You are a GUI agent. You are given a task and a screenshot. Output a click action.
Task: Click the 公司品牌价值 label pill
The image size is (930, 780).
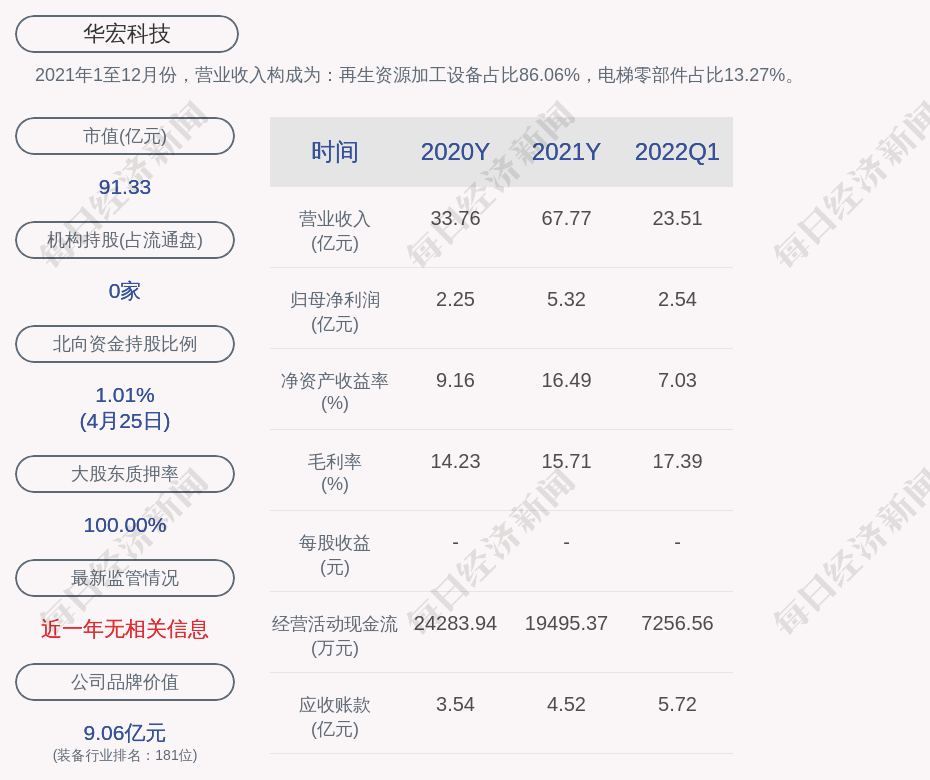[125, 682]
